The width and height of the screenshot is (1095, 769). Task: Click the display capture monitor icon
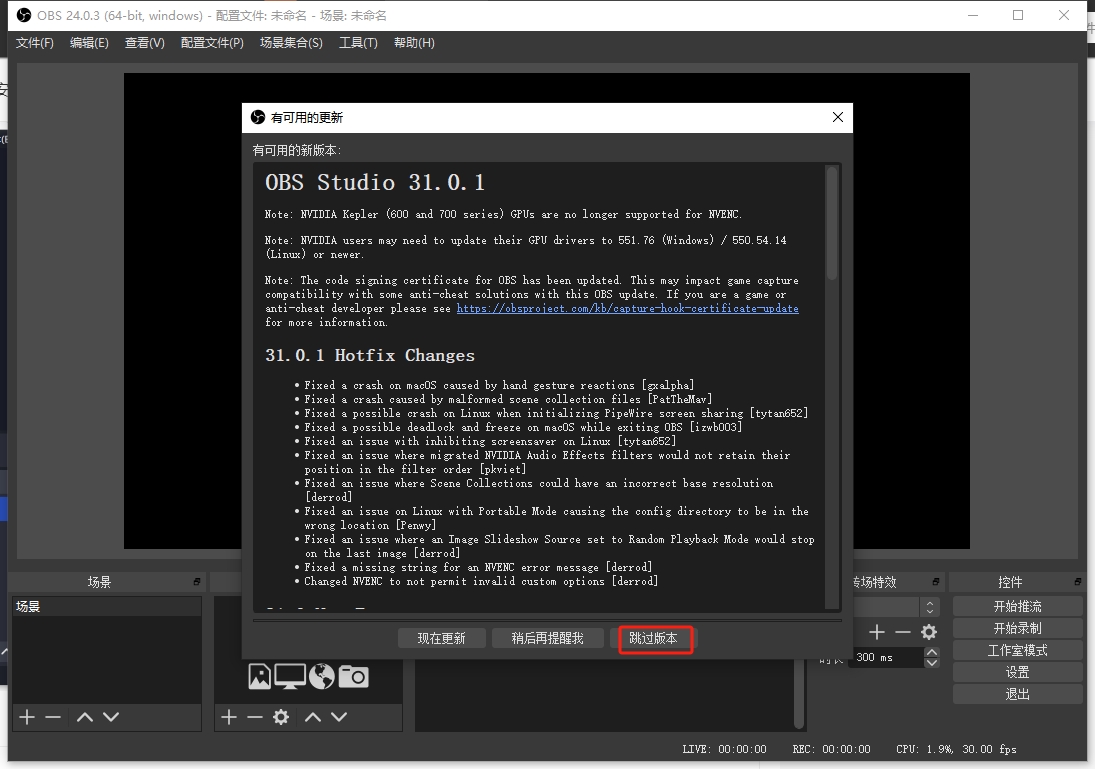point(290,676)
